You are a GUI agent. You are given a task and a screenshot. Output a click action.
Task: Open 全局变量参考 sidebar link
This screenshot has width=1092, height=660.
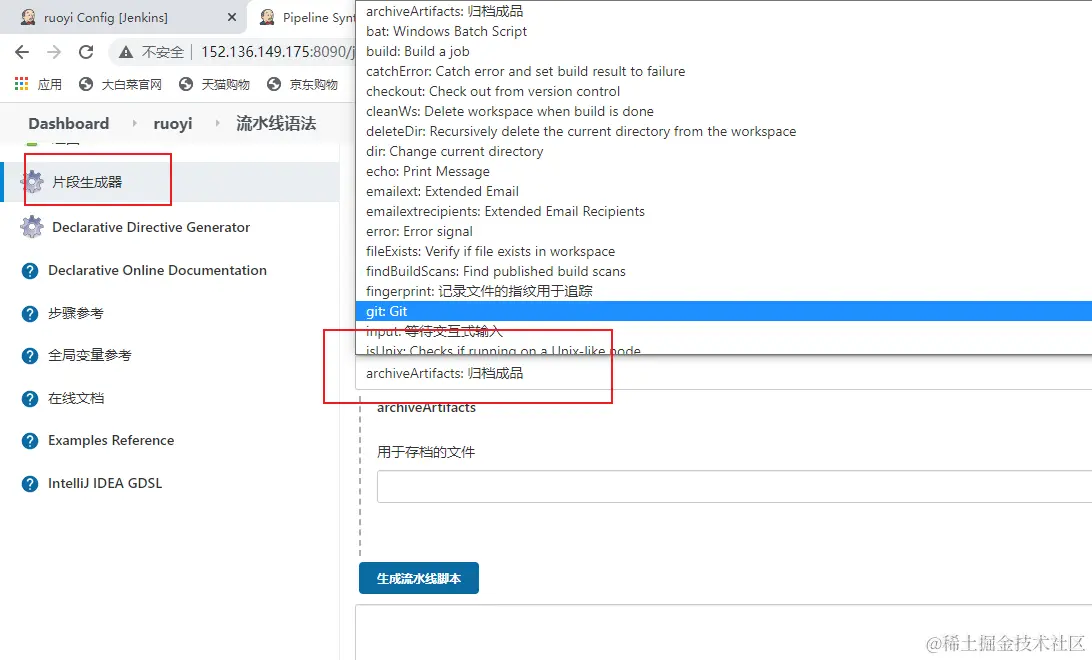tap(89, 356)
